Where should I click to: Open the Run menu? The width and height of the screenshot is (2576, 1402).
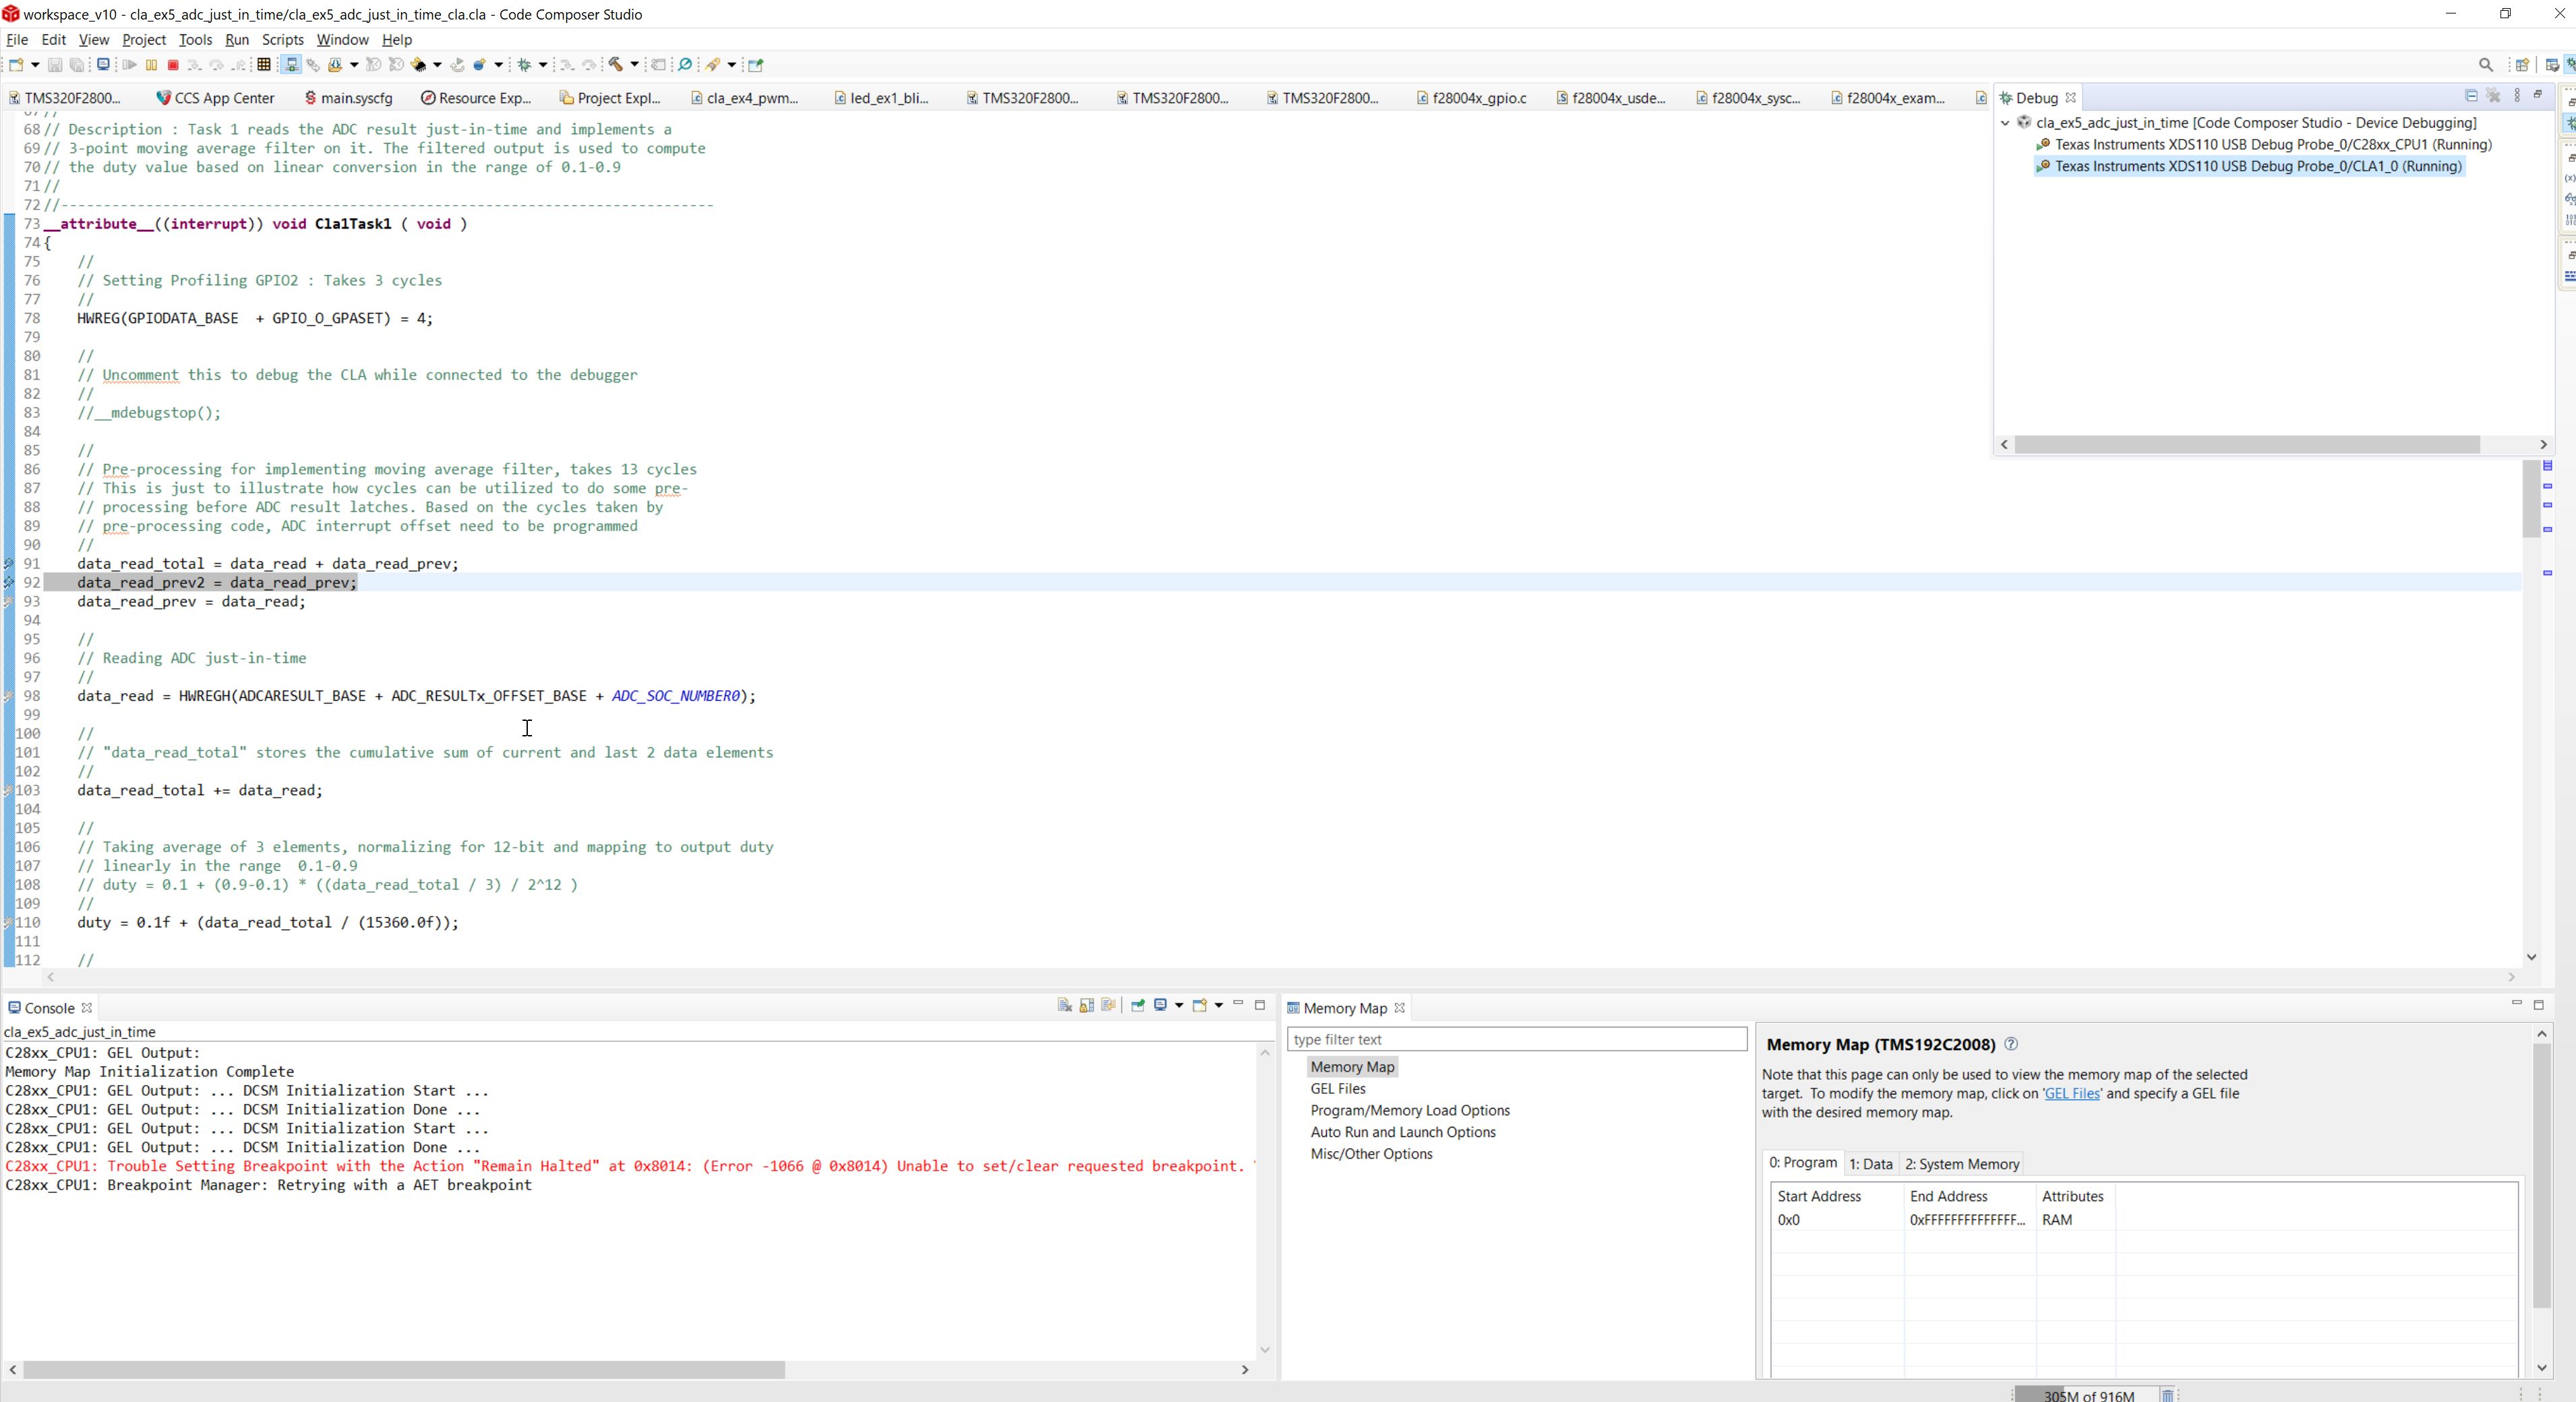237,39
